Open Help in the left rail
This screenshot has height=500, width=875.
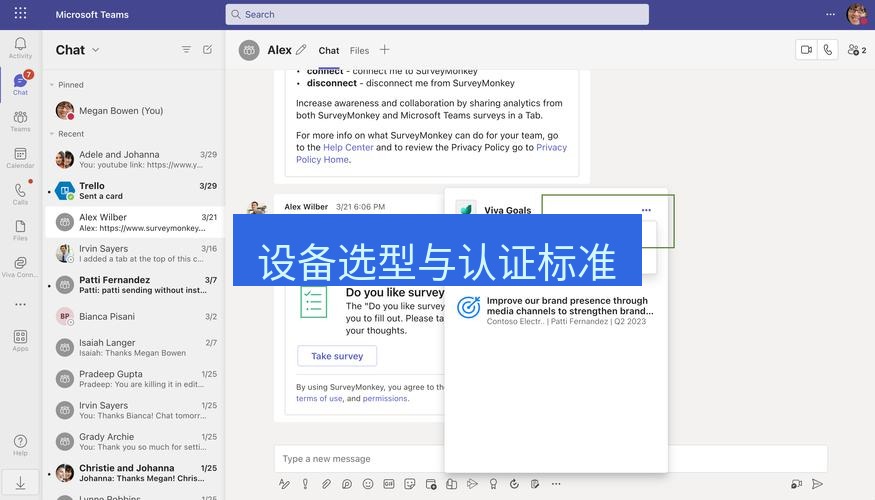[x=20, y=445]
